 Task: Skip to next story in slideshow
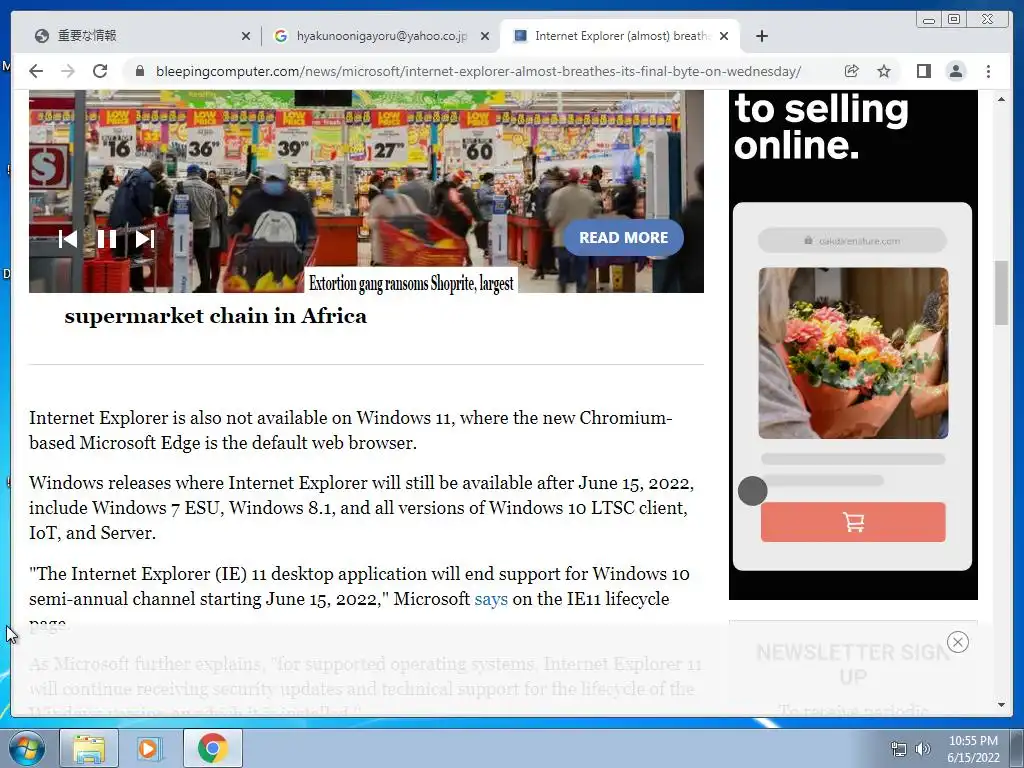pyautogui.click(x=145, y=239)
